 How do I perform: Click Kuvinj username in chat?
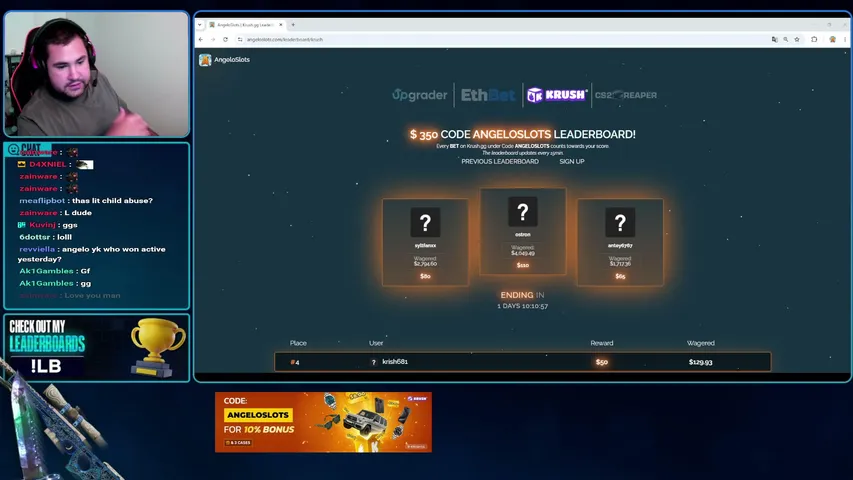(x=42, y=225)
